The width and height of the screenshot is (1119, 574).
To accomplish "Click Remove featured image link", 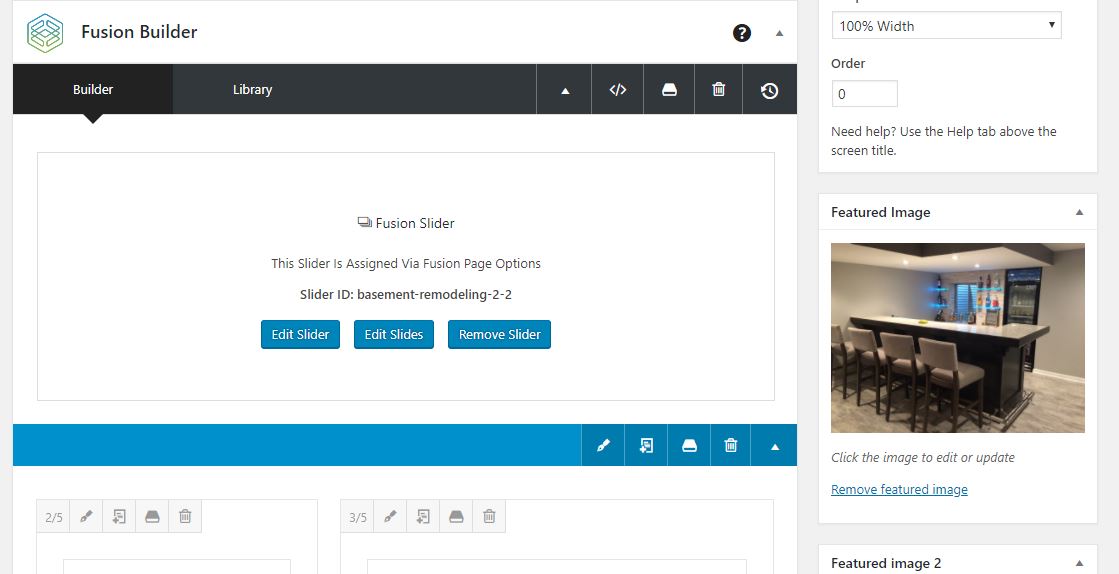I will 899,489.
